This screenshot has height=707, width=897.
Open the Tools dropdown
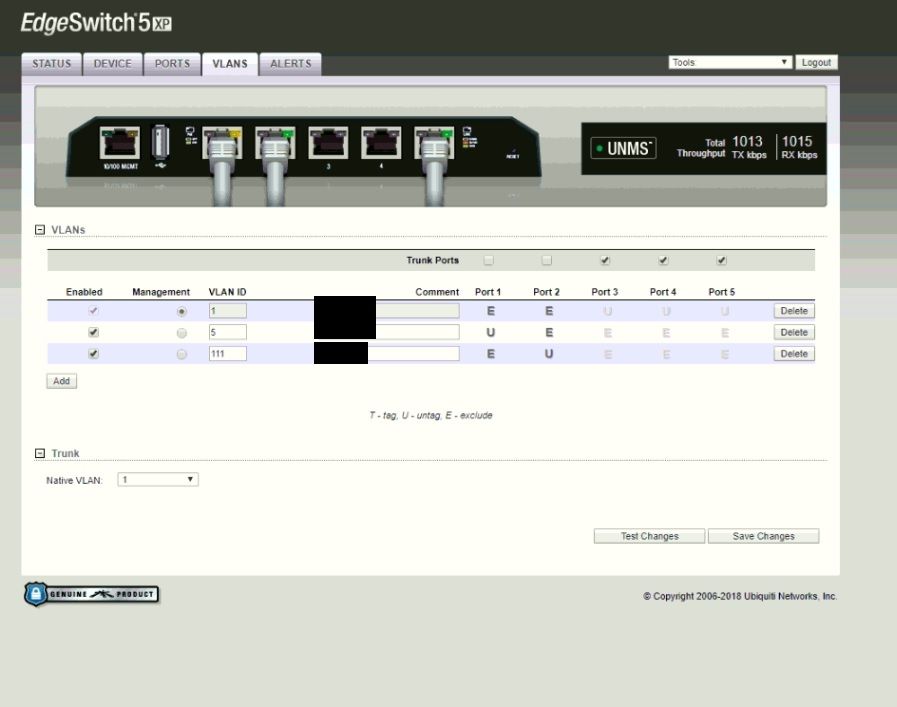pyautogui.click(x=730, y=62)
